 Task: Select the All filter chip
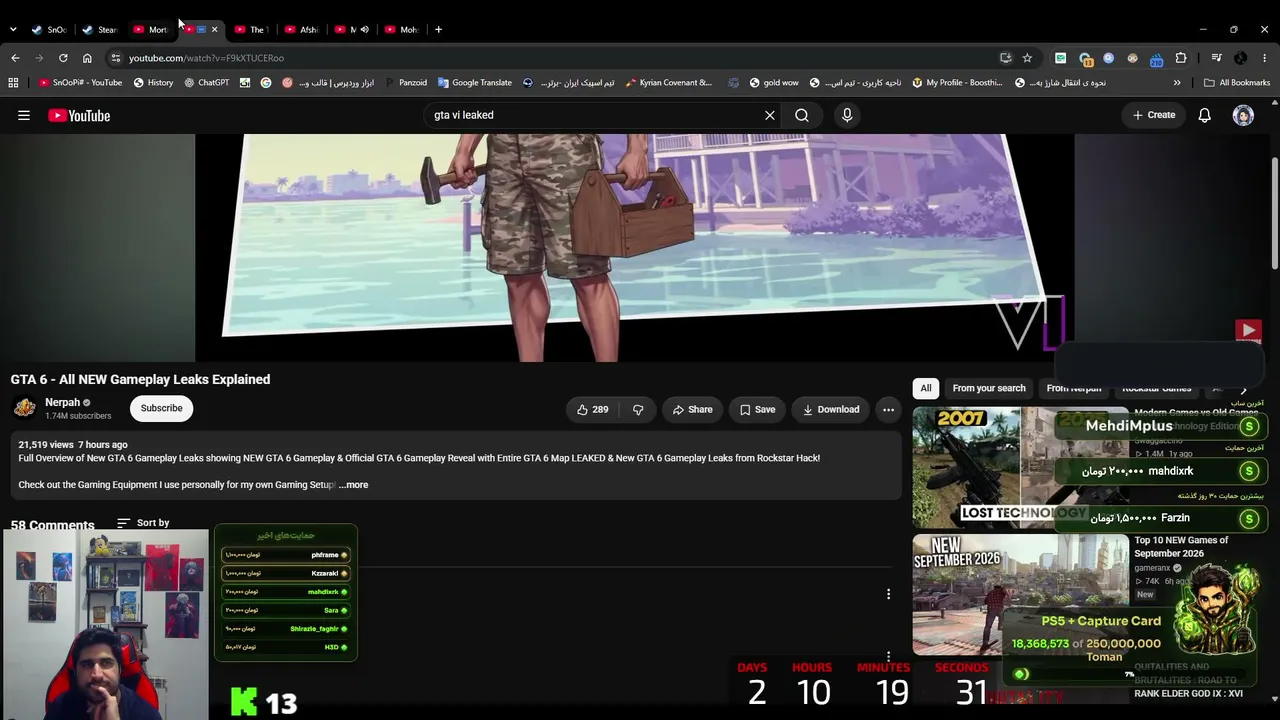pyautogui.click(x=926, y=388)
